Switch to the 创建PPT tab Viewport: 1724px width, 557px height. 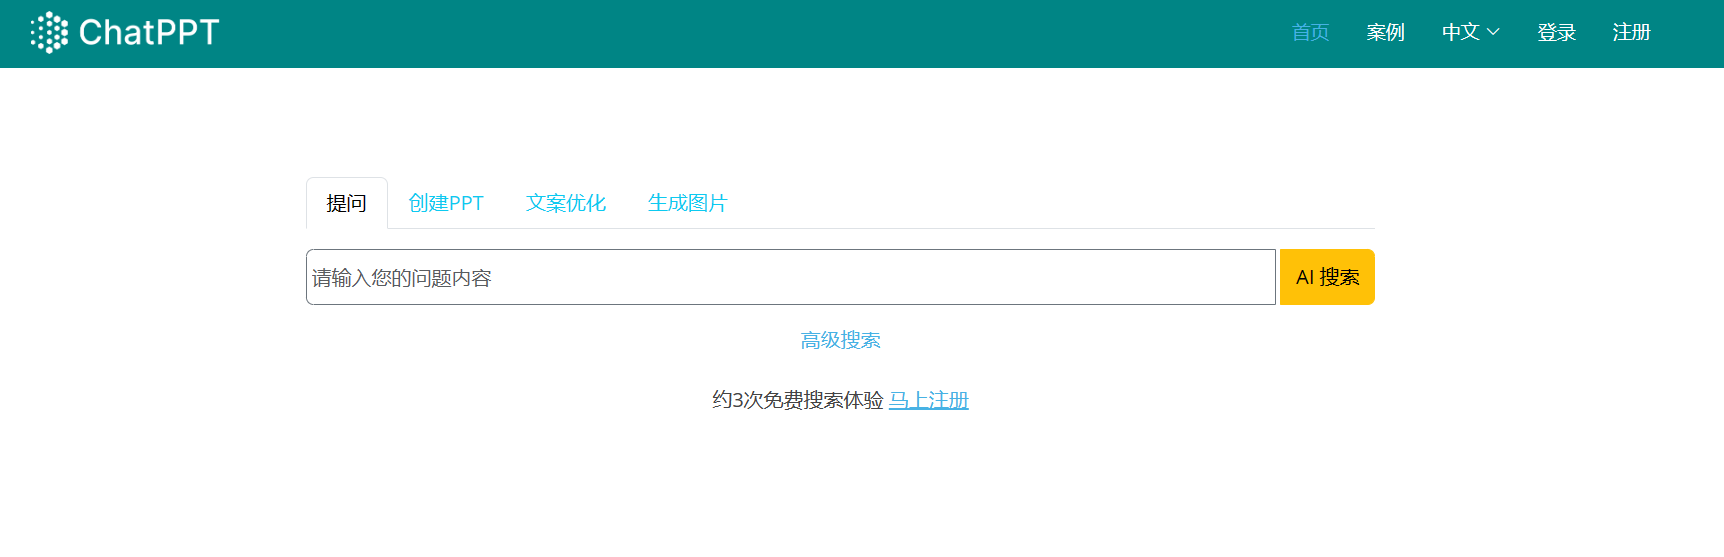click(x=446, y=204)
